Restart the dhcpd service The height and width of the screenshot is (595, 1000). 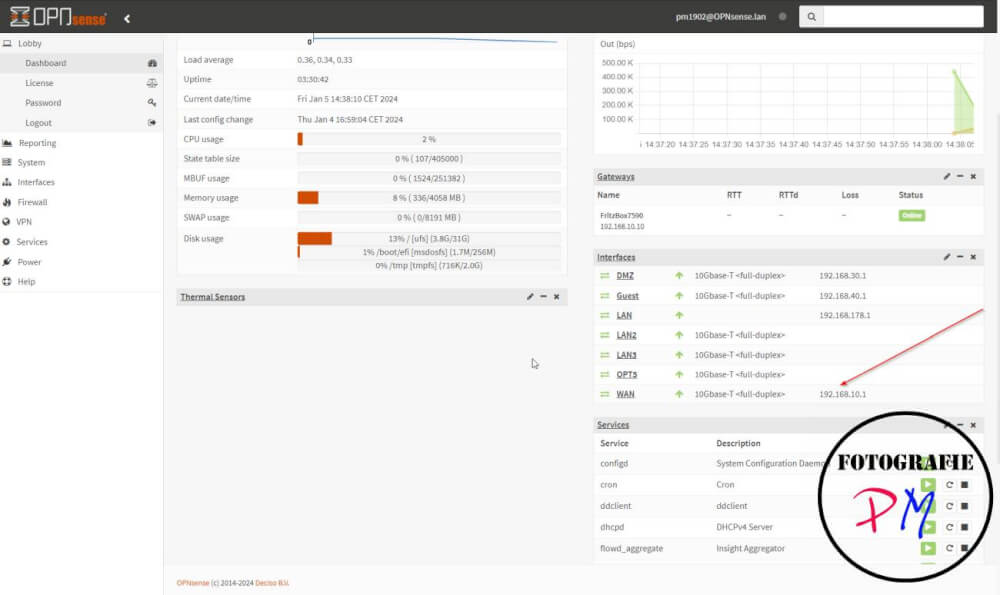pos(950,527)
